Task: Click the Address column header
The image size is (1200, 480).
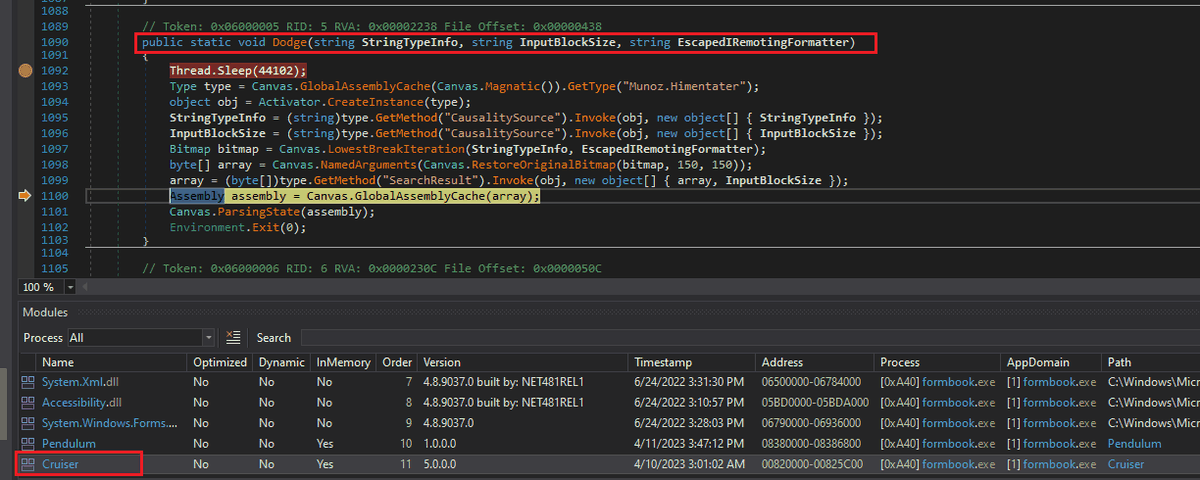Action: [782, 362]
